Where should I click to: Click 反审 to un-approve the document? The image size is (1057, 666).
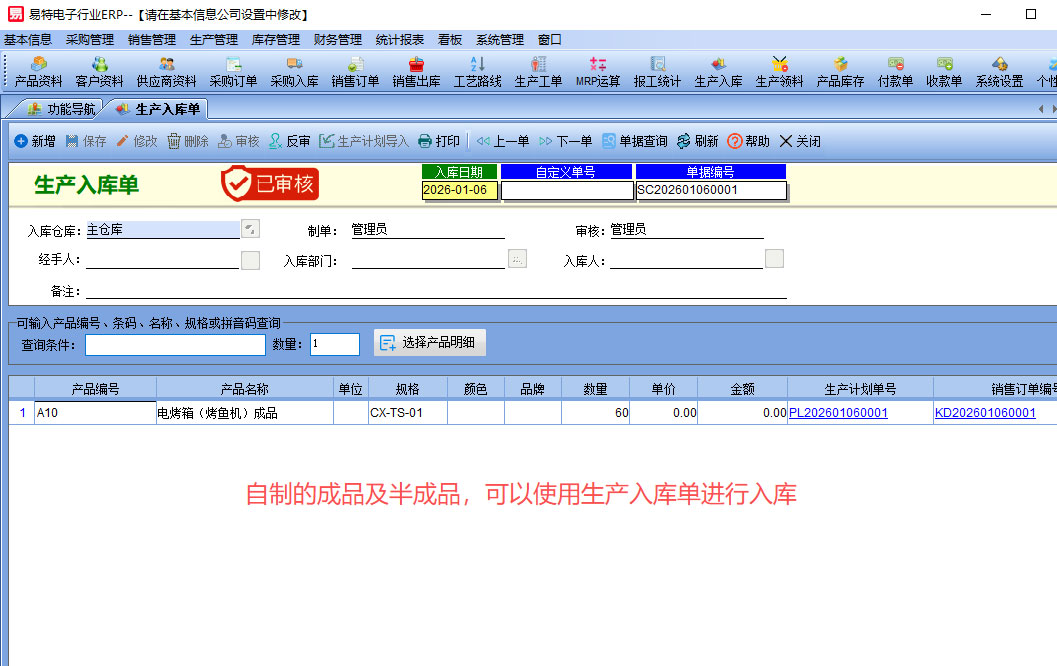tap(289, 141)
